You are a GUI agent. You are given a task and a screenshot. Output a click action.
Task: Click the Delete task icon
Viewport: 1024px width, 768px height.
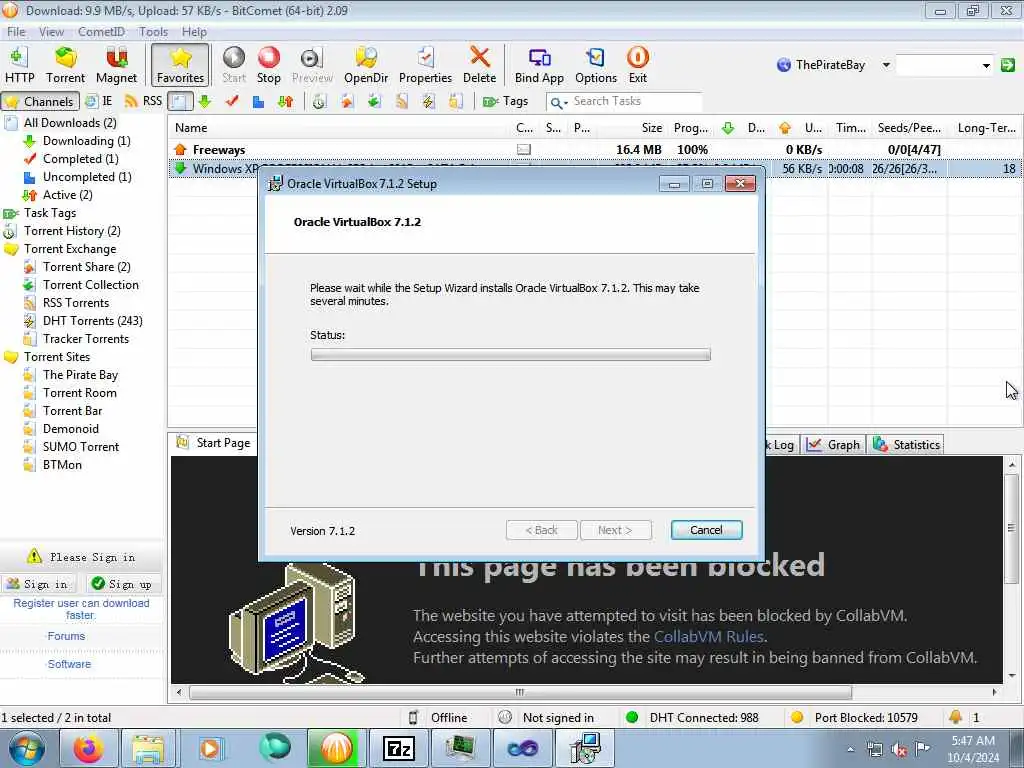click(x=479, y=65)
